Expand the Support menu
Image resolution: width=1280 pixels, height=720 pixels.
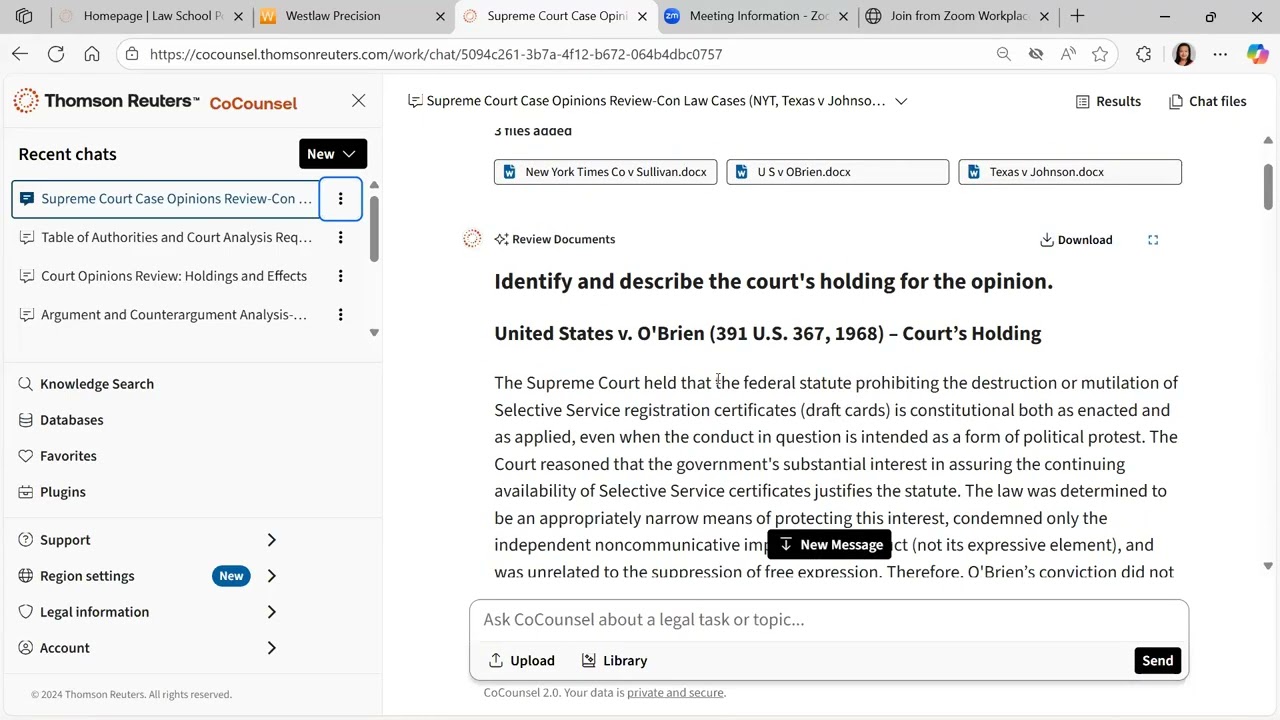coord(148,540)
